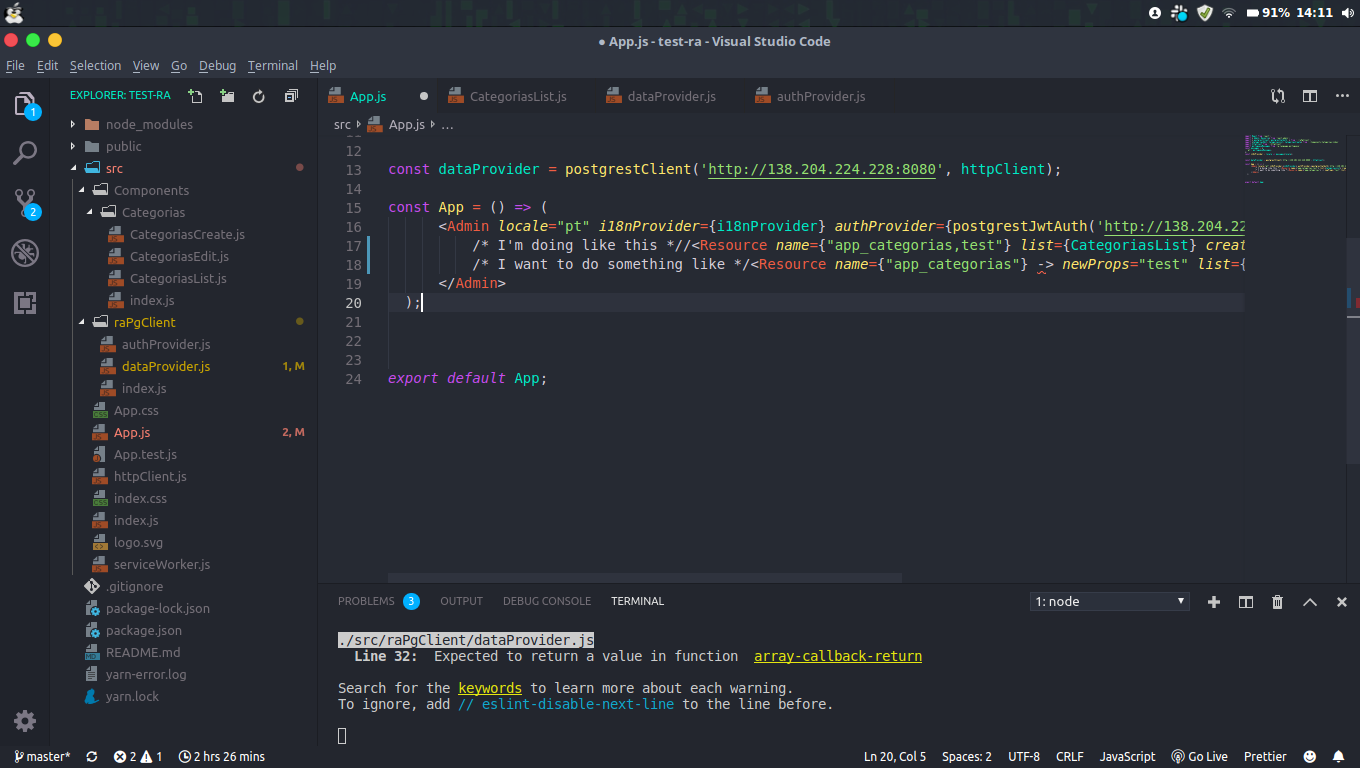Open a new terminal with plus icon
1360x768 pixels.
1213,601
